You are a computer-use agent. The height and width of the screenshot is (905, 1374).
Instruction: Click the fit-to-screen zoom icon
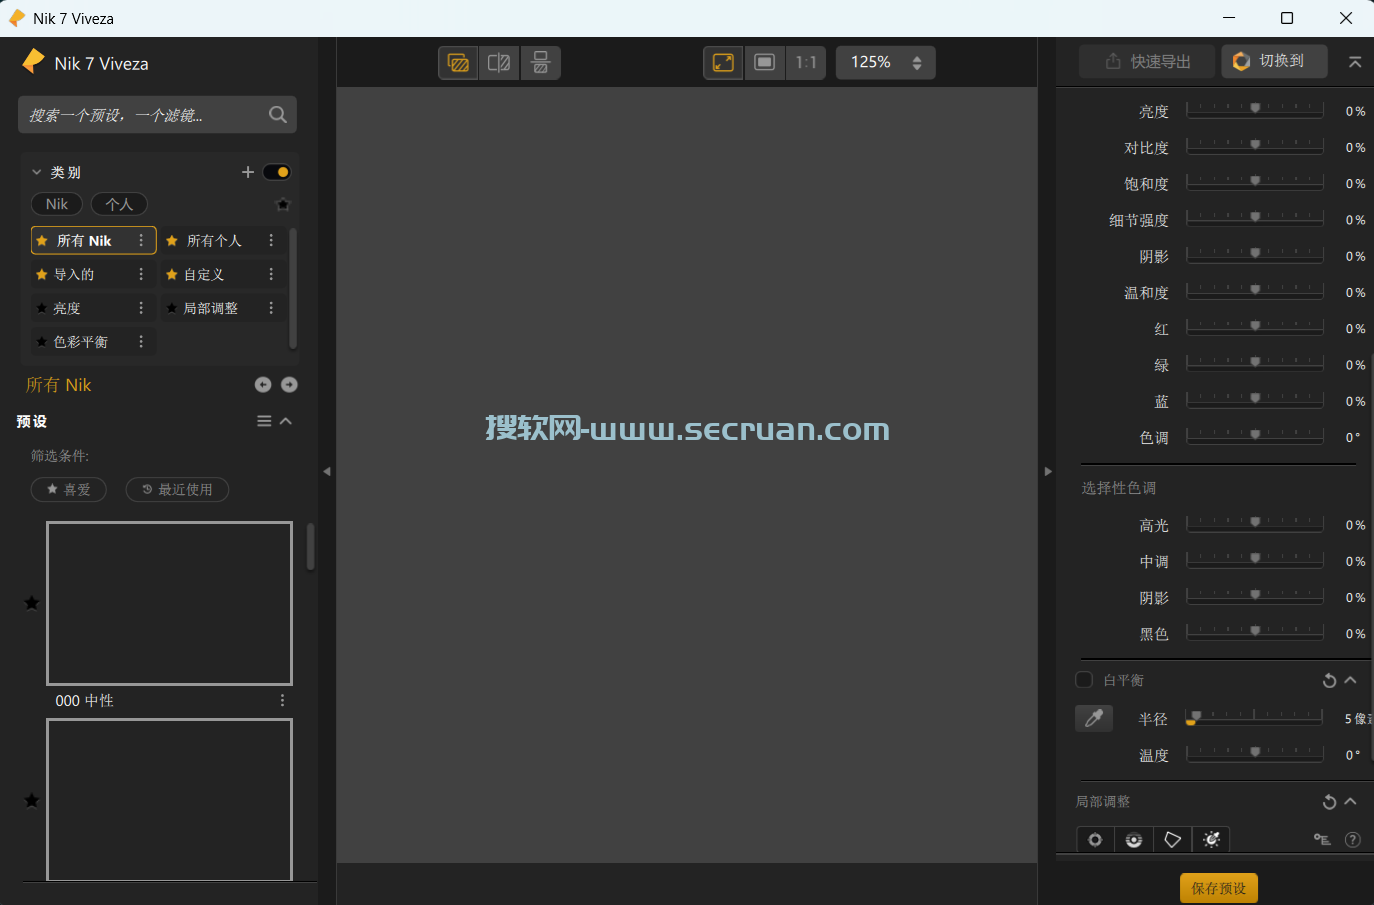coord(724,63)
